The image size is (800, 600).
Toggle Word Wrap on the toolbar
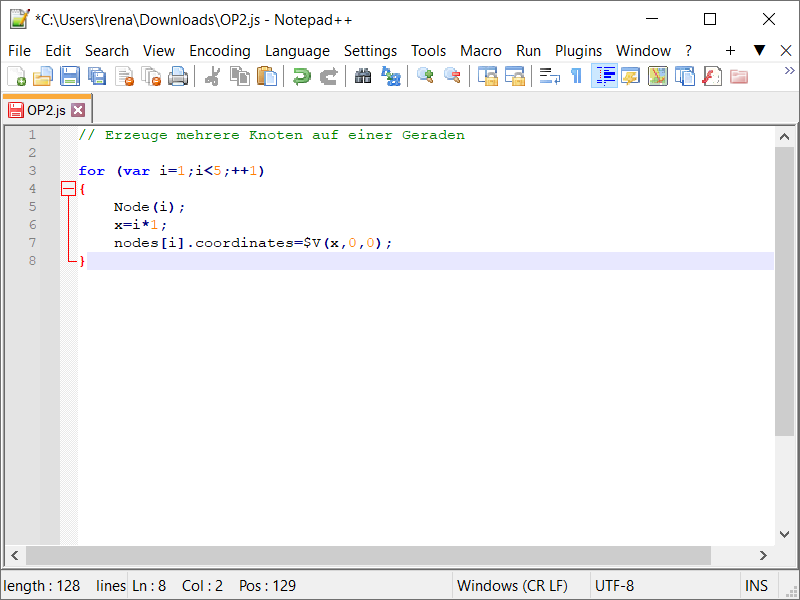(549, 75)
